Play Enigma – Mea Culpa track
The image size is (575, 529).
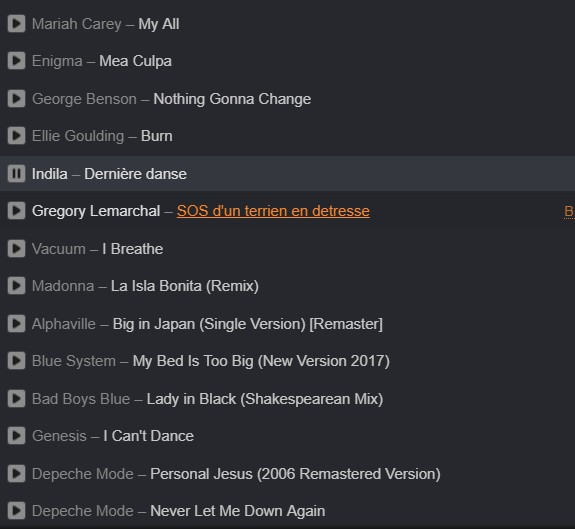tap(17, 61)
